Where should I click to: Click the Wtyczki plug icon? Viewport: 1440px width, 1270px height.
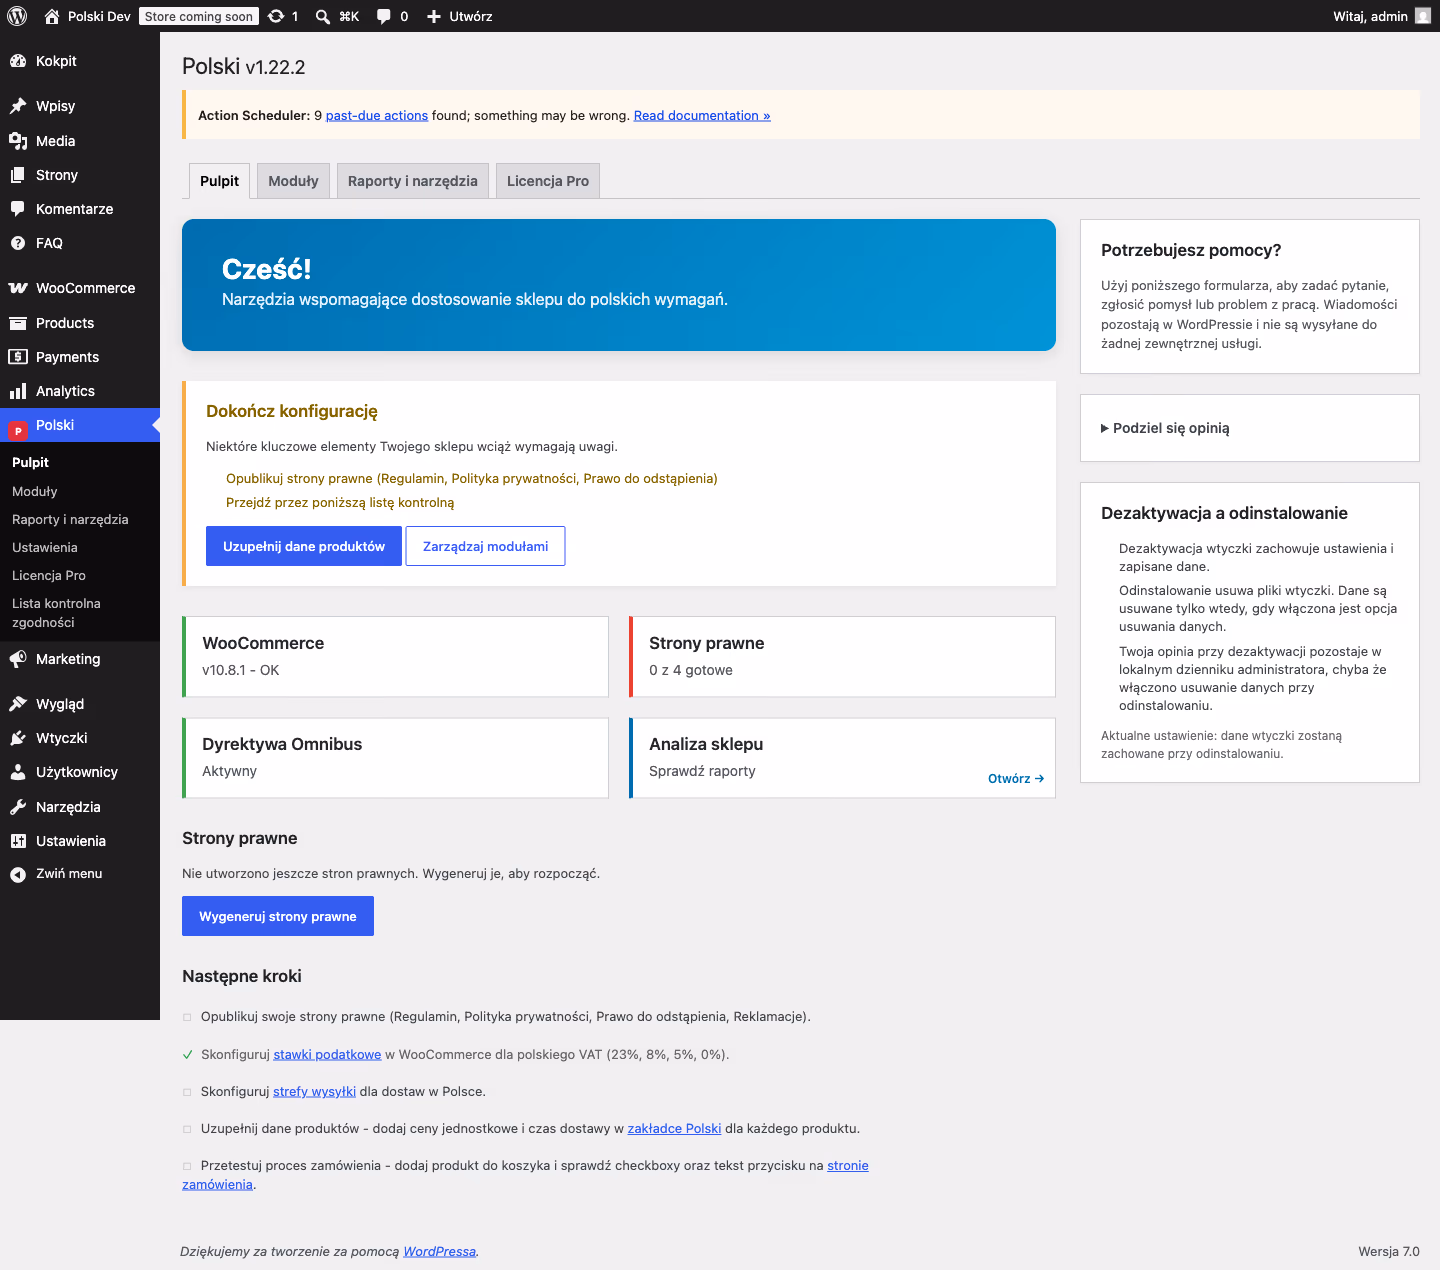click(x=18, y=738)
